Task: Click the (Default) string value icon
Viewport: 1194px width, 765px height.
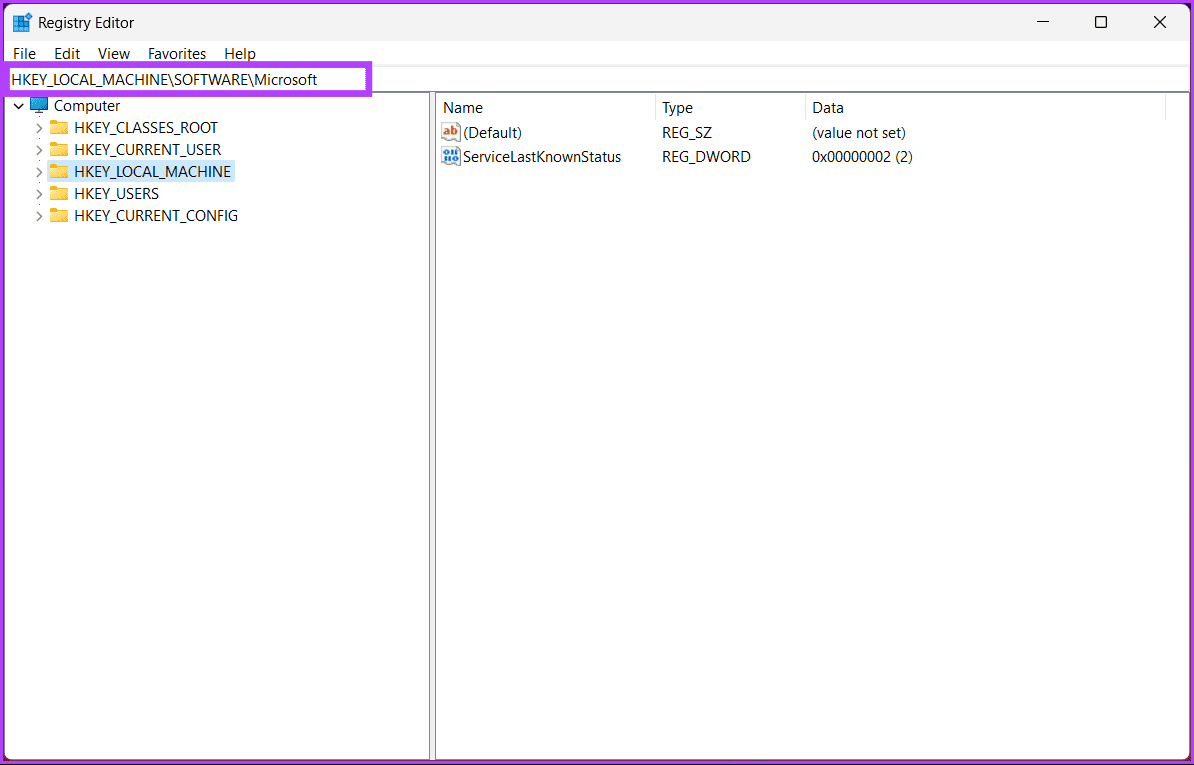Action: [451, 132]
